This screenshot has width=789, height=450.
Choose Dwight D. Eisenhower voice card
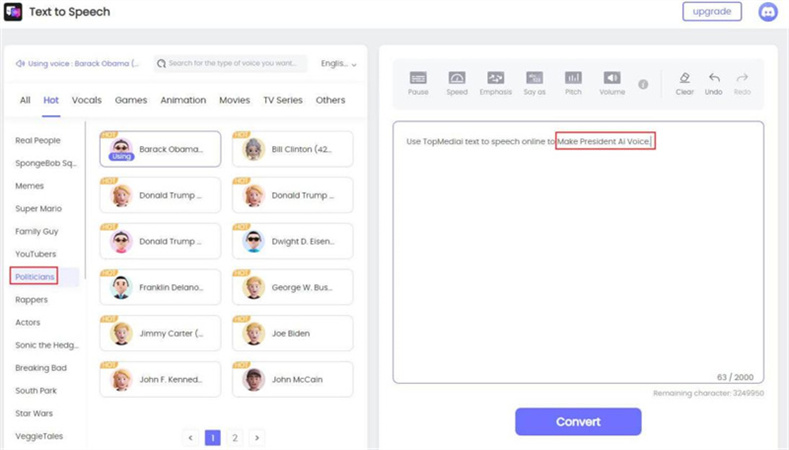(292, 241)
